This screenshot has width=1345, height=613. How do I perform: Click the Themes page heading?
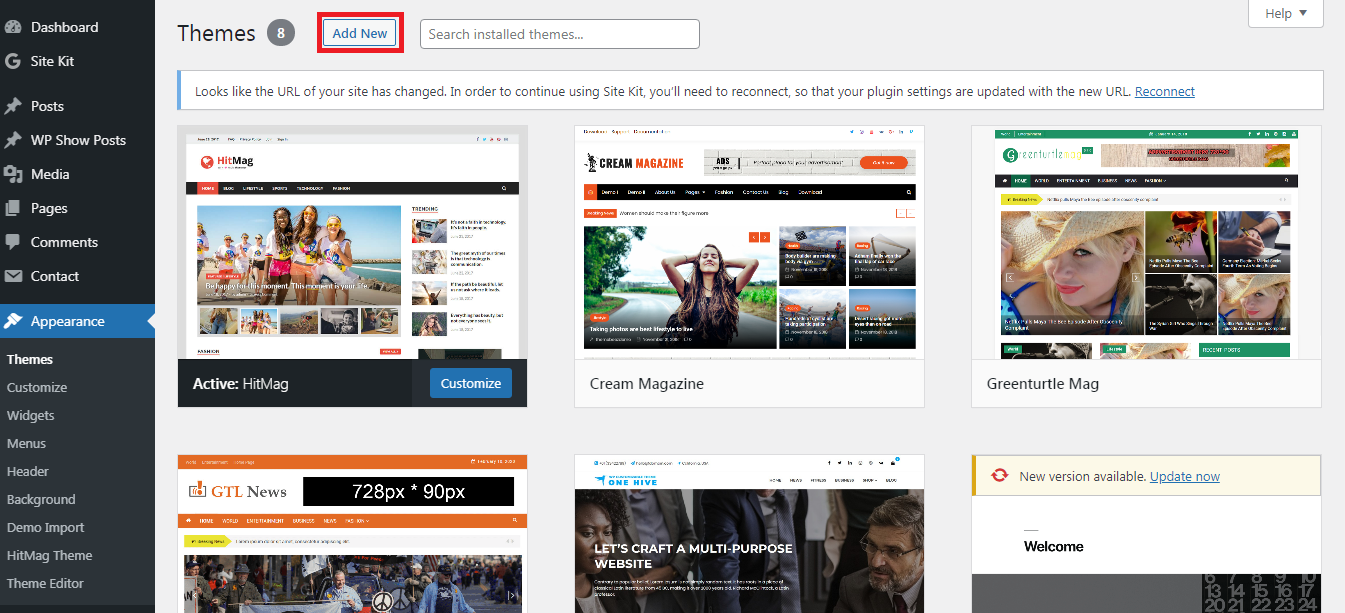click(x=217, y=33)
